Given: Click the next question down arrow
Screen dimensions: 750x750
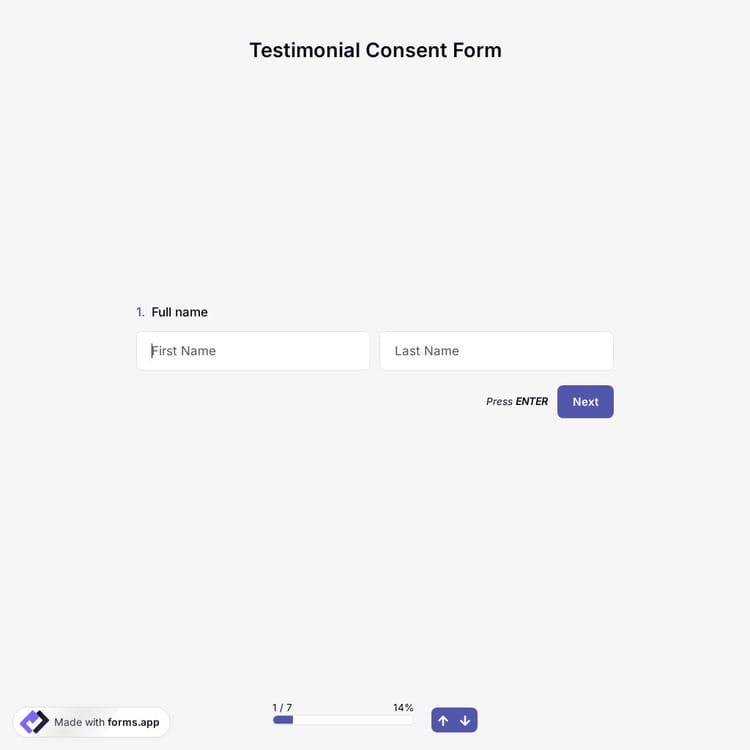Looking at the screenshot, I should [465, 720].
